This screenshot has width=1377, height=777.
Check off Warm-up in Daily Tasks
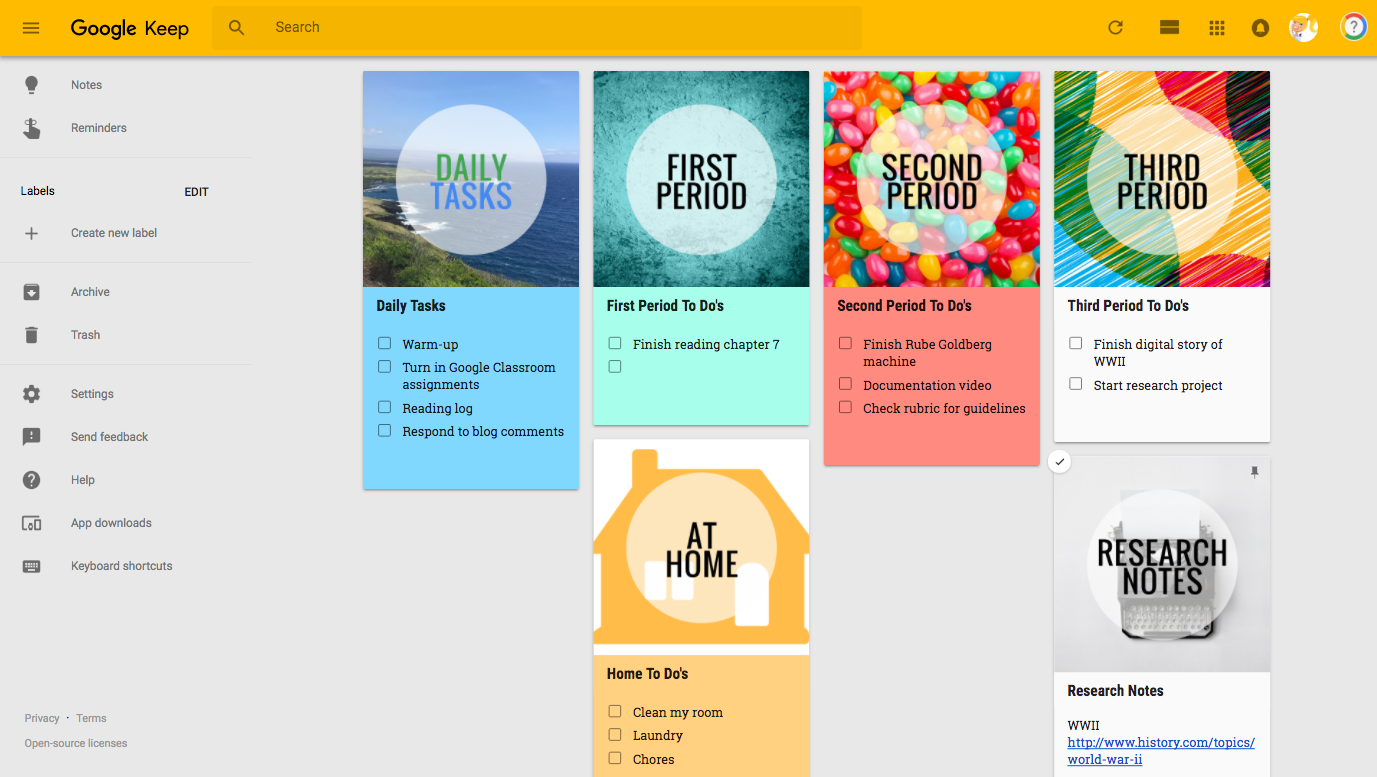point(384,343)
